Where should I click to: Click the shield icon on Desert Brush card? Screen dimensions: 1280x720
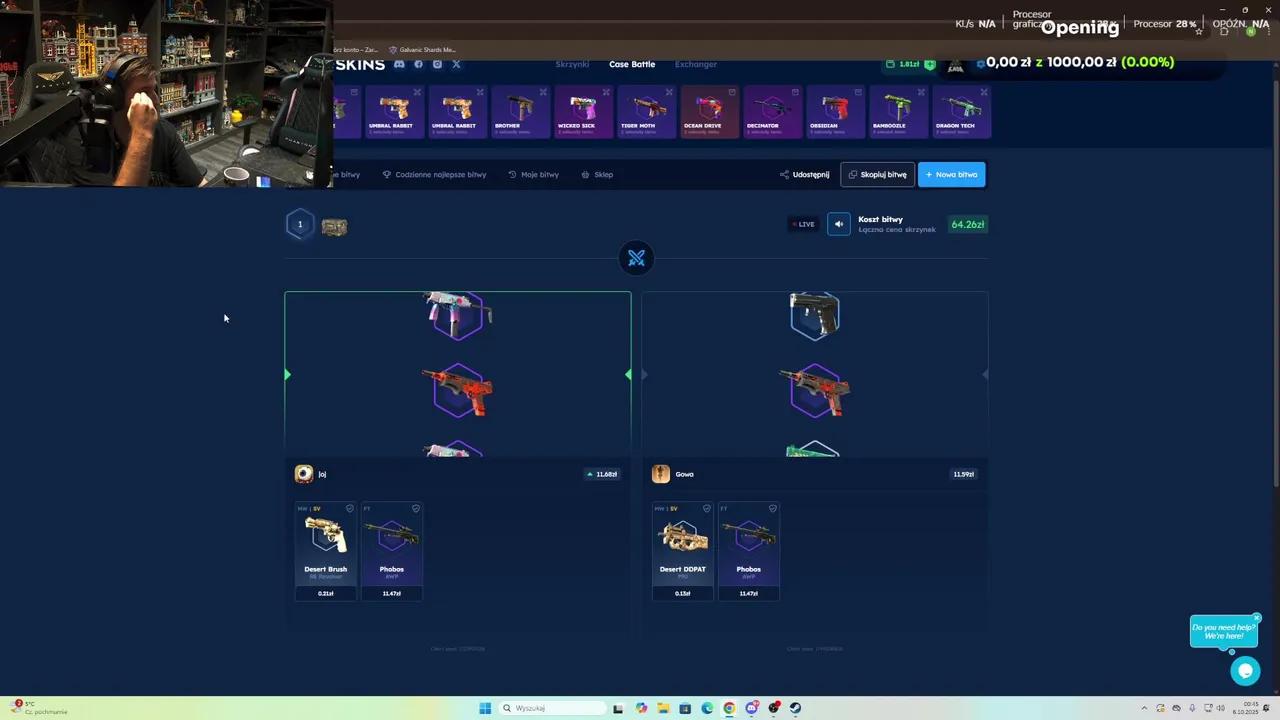pyautogui.click(x=349, y=509)
